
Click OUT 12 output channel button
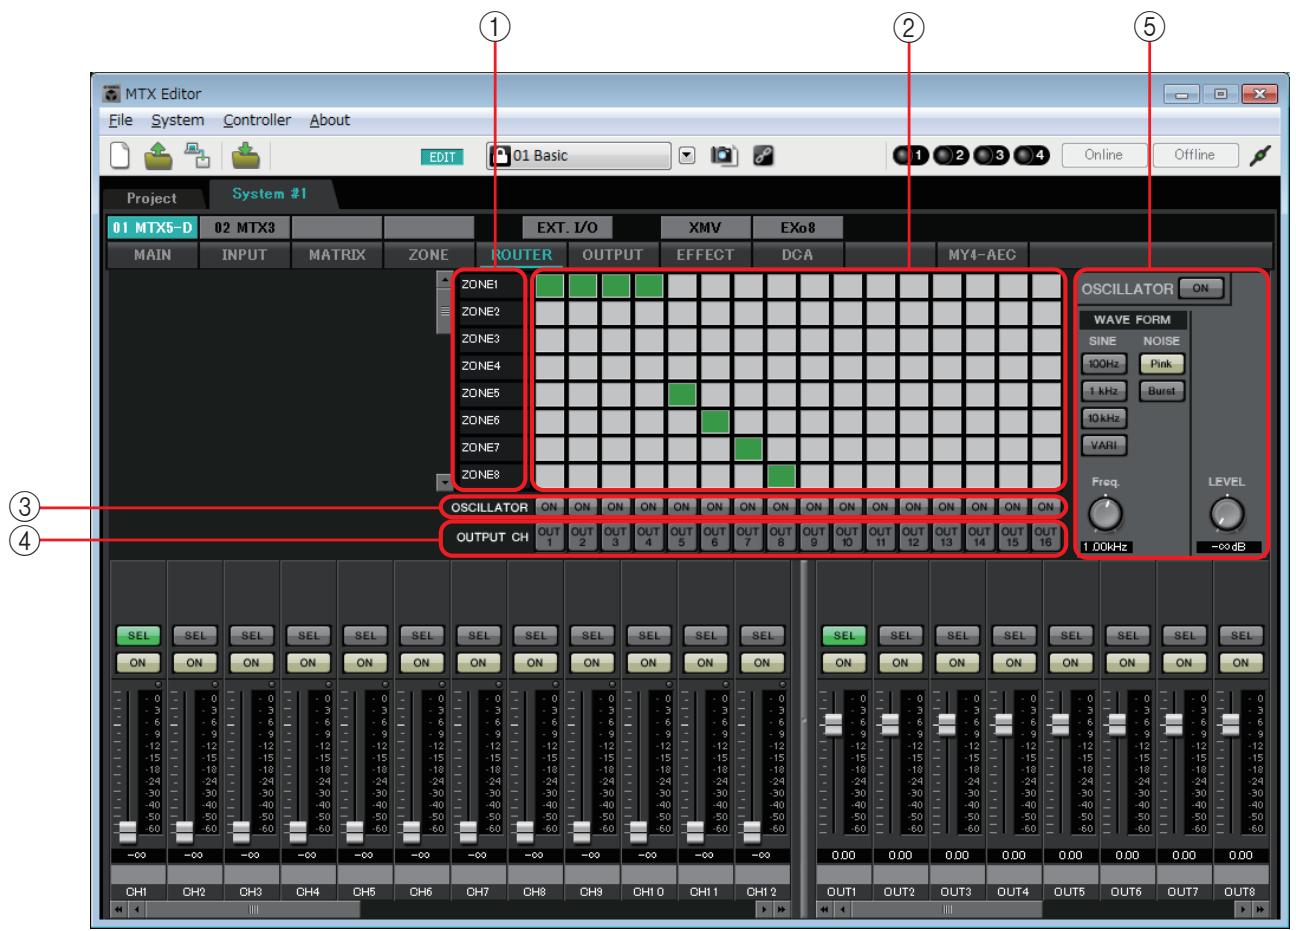pyautogui.click(x=912, y=539)
